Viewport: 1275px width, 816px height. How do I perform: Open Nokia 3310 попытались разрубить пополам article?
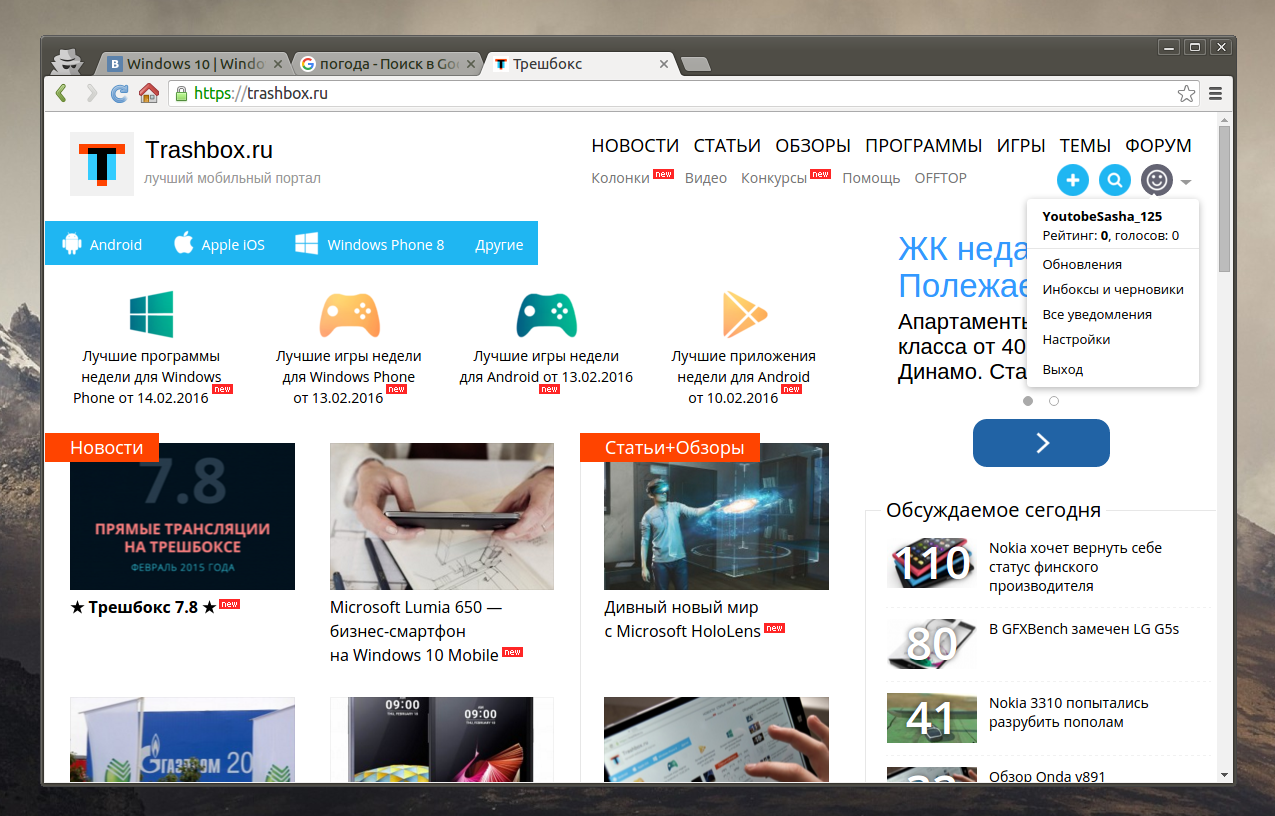click(x=1069, y=713)
